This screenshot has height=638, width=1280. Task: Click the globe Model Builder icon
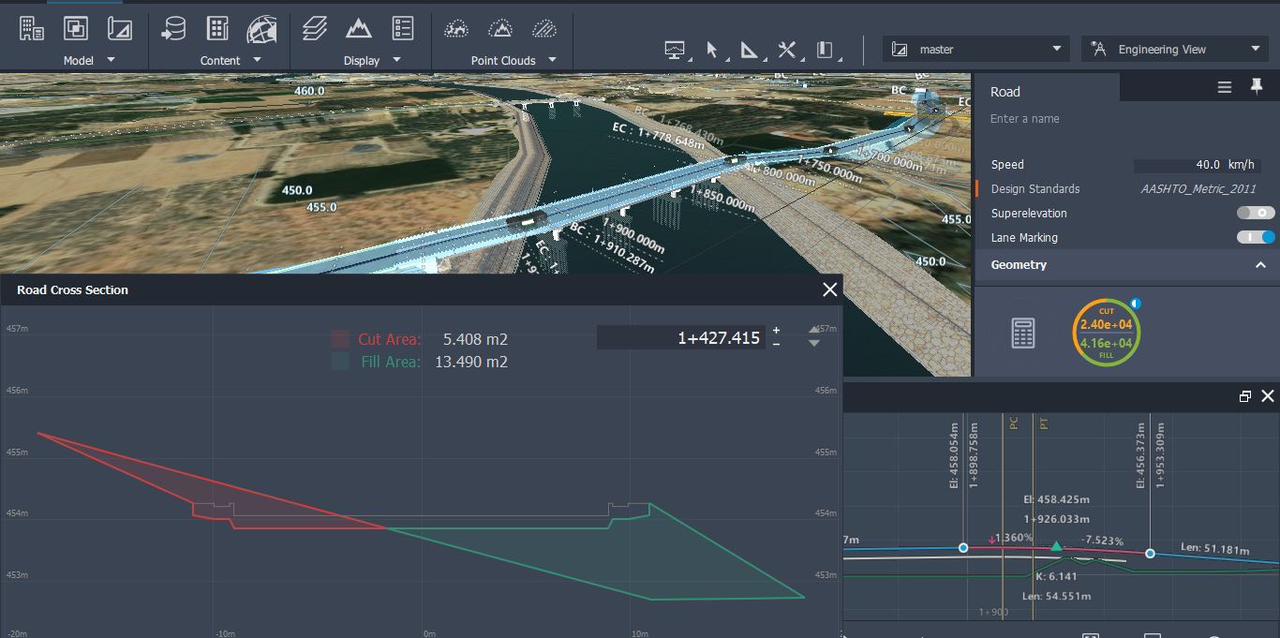point(262,28)
